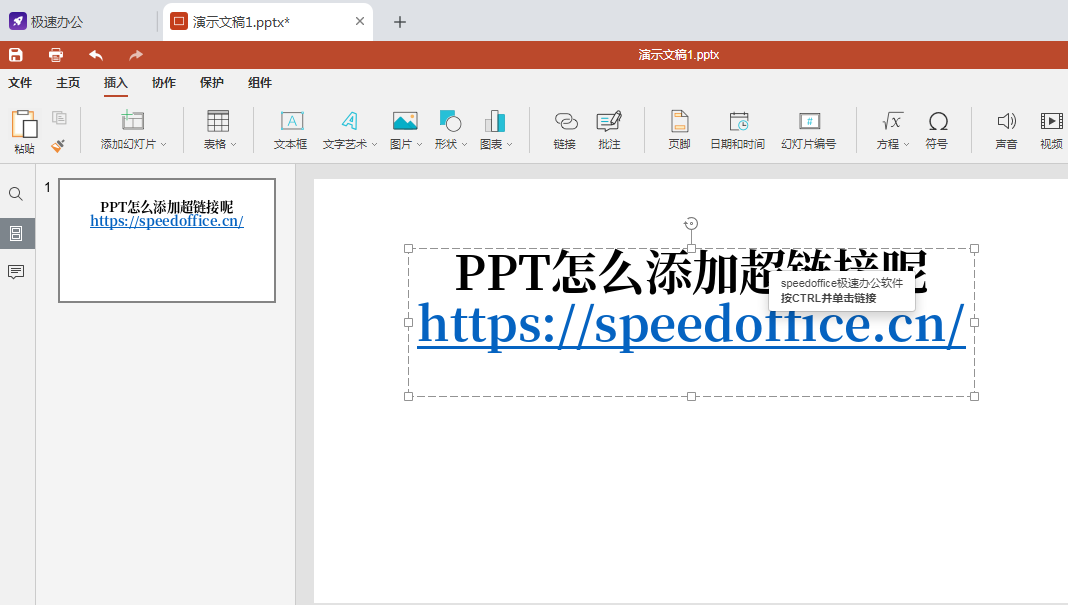Screen dimensions: 1068x605
Task: Expand the 方程 dropdown arrow
Action: click(906, 144)
